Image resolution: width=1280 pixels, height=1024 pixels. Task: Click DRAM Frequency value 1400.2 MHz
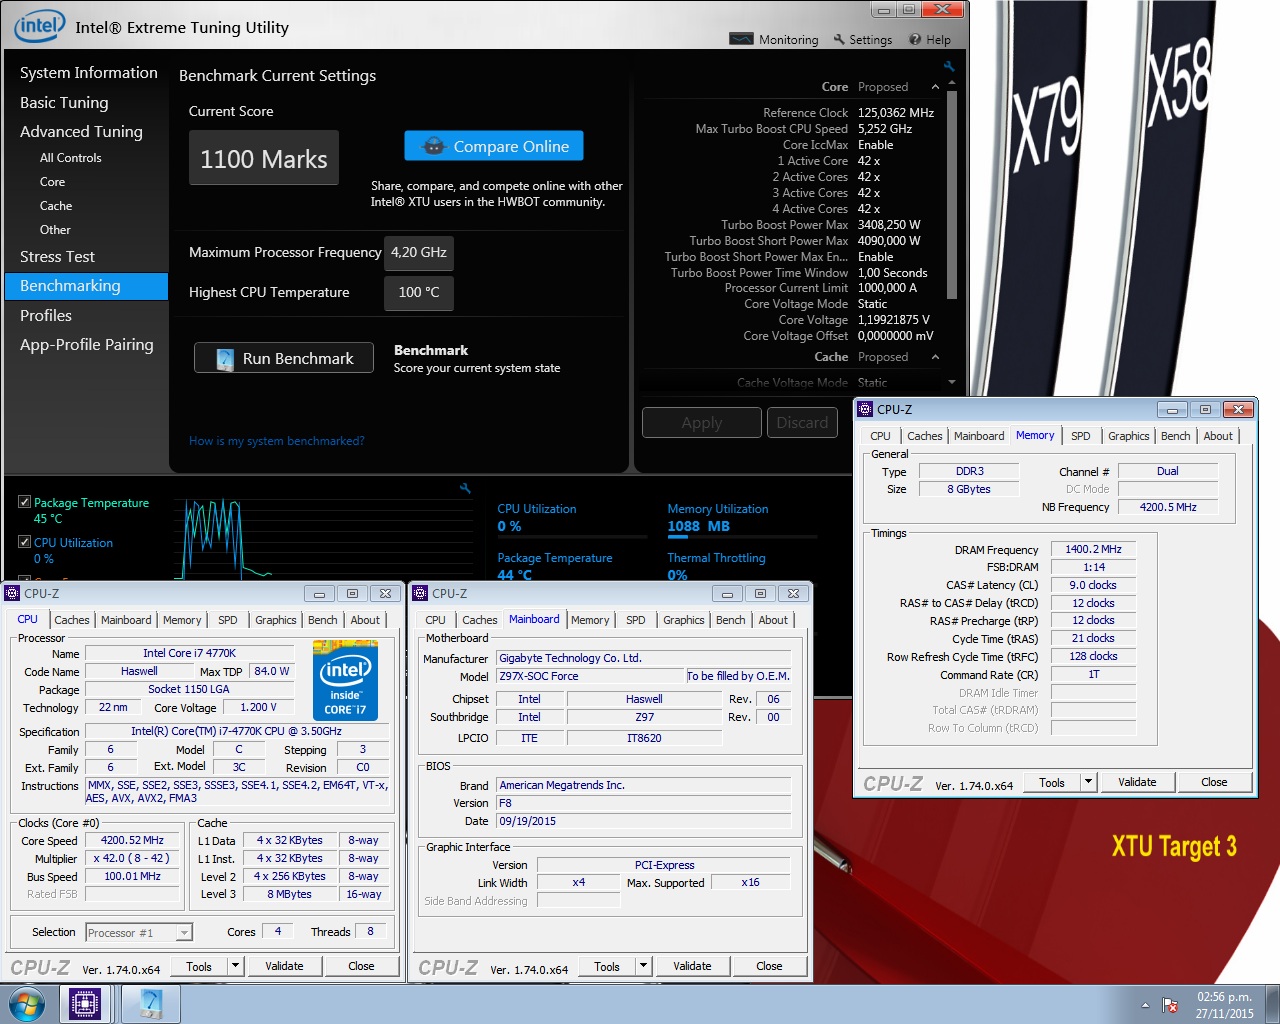(1093, 549)
